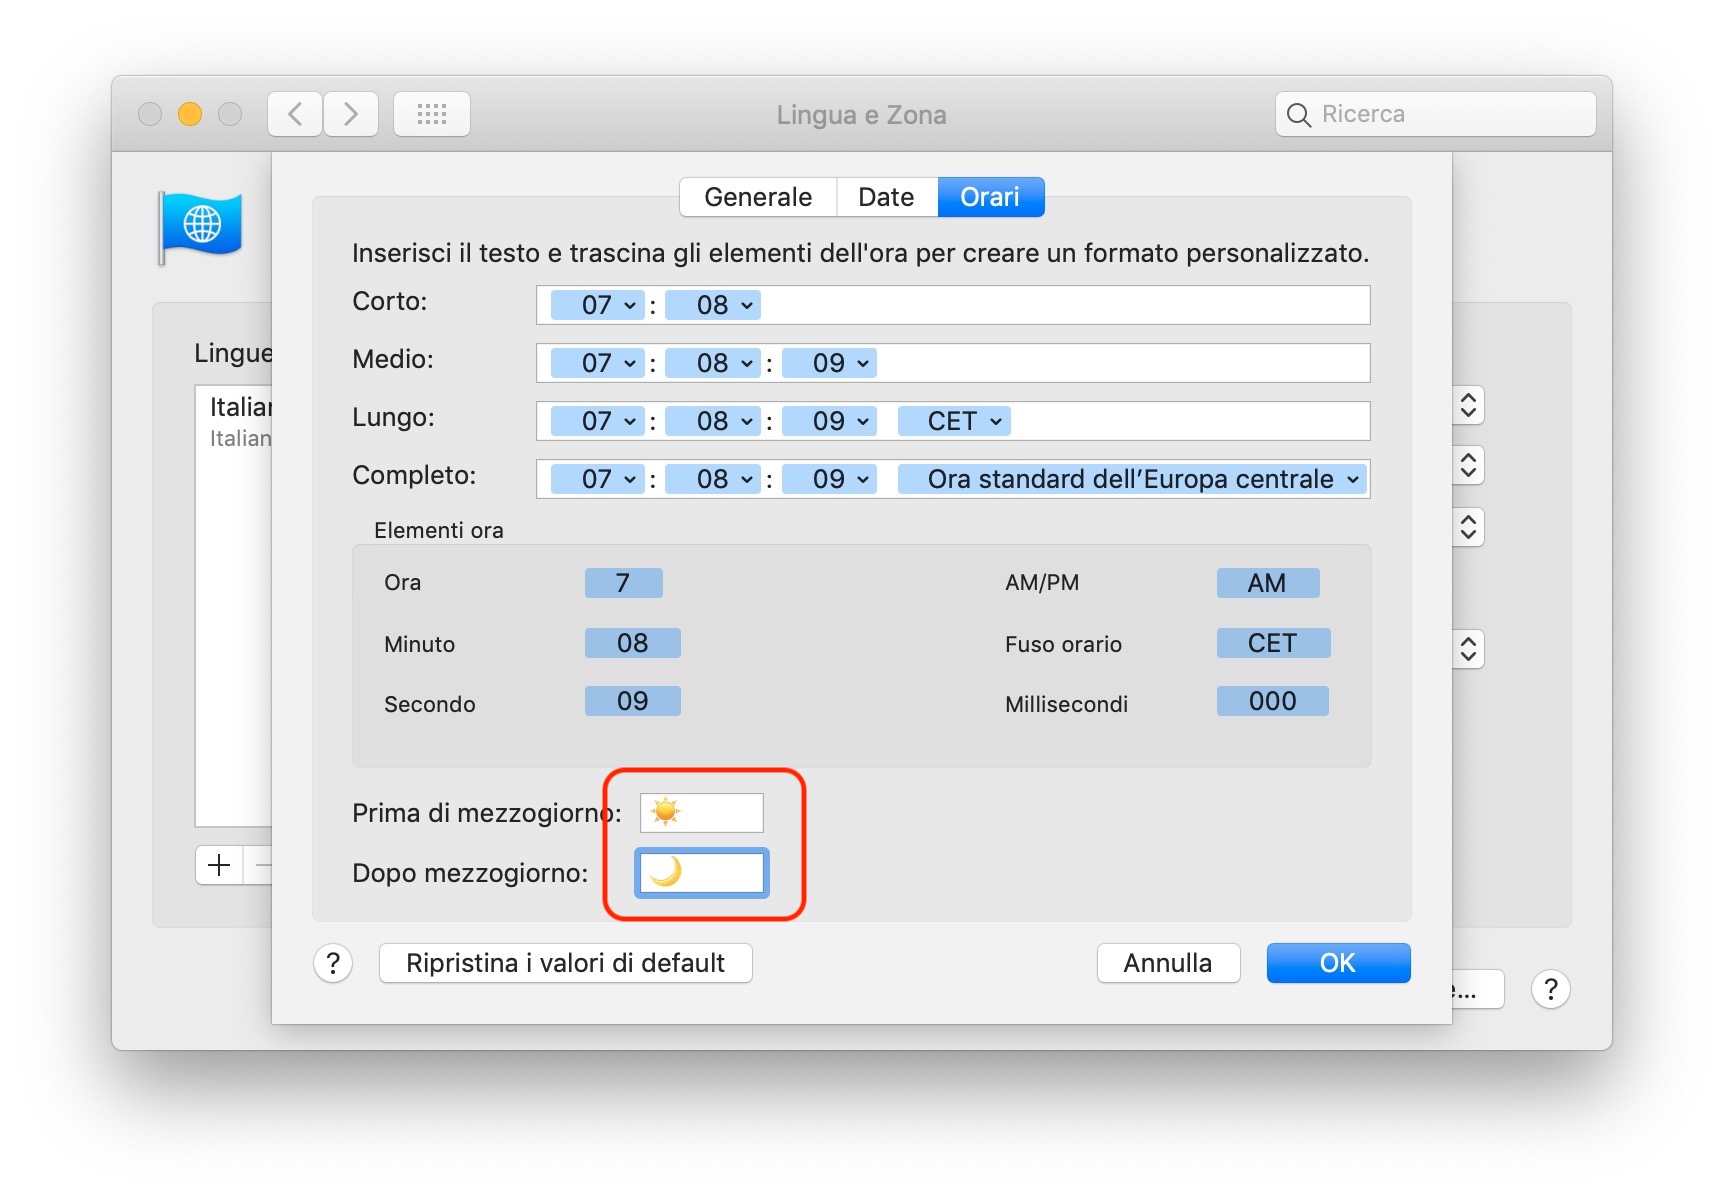The height and width of the screenshot is (1198, 1724).
Task: Select the Secondo element token 09
Action: (632, 701)
